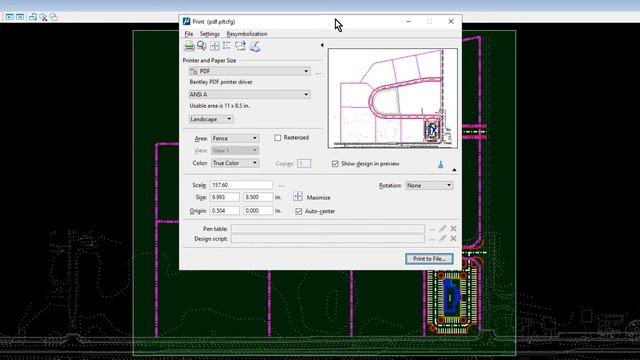This screenshot has width=640, height=360.
Task: Collapse the preview with the left arrow
Action: pos(322,45)
